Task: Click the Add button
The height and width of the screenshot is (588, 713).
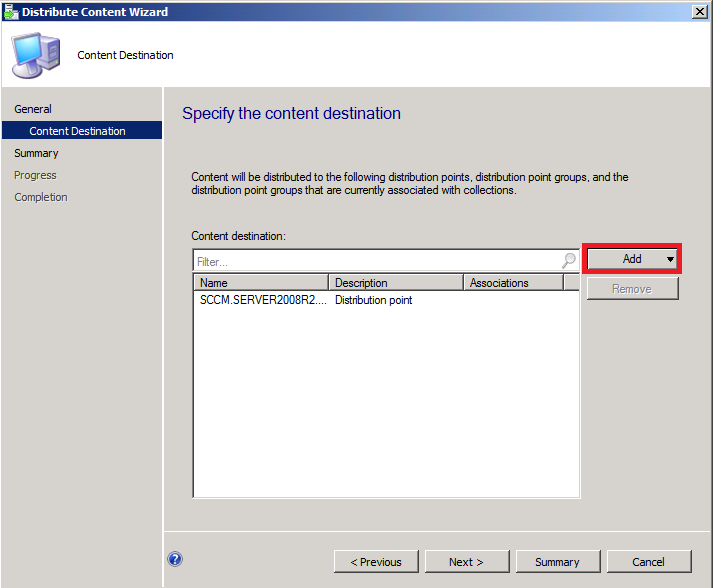Action: coord(632,259)
